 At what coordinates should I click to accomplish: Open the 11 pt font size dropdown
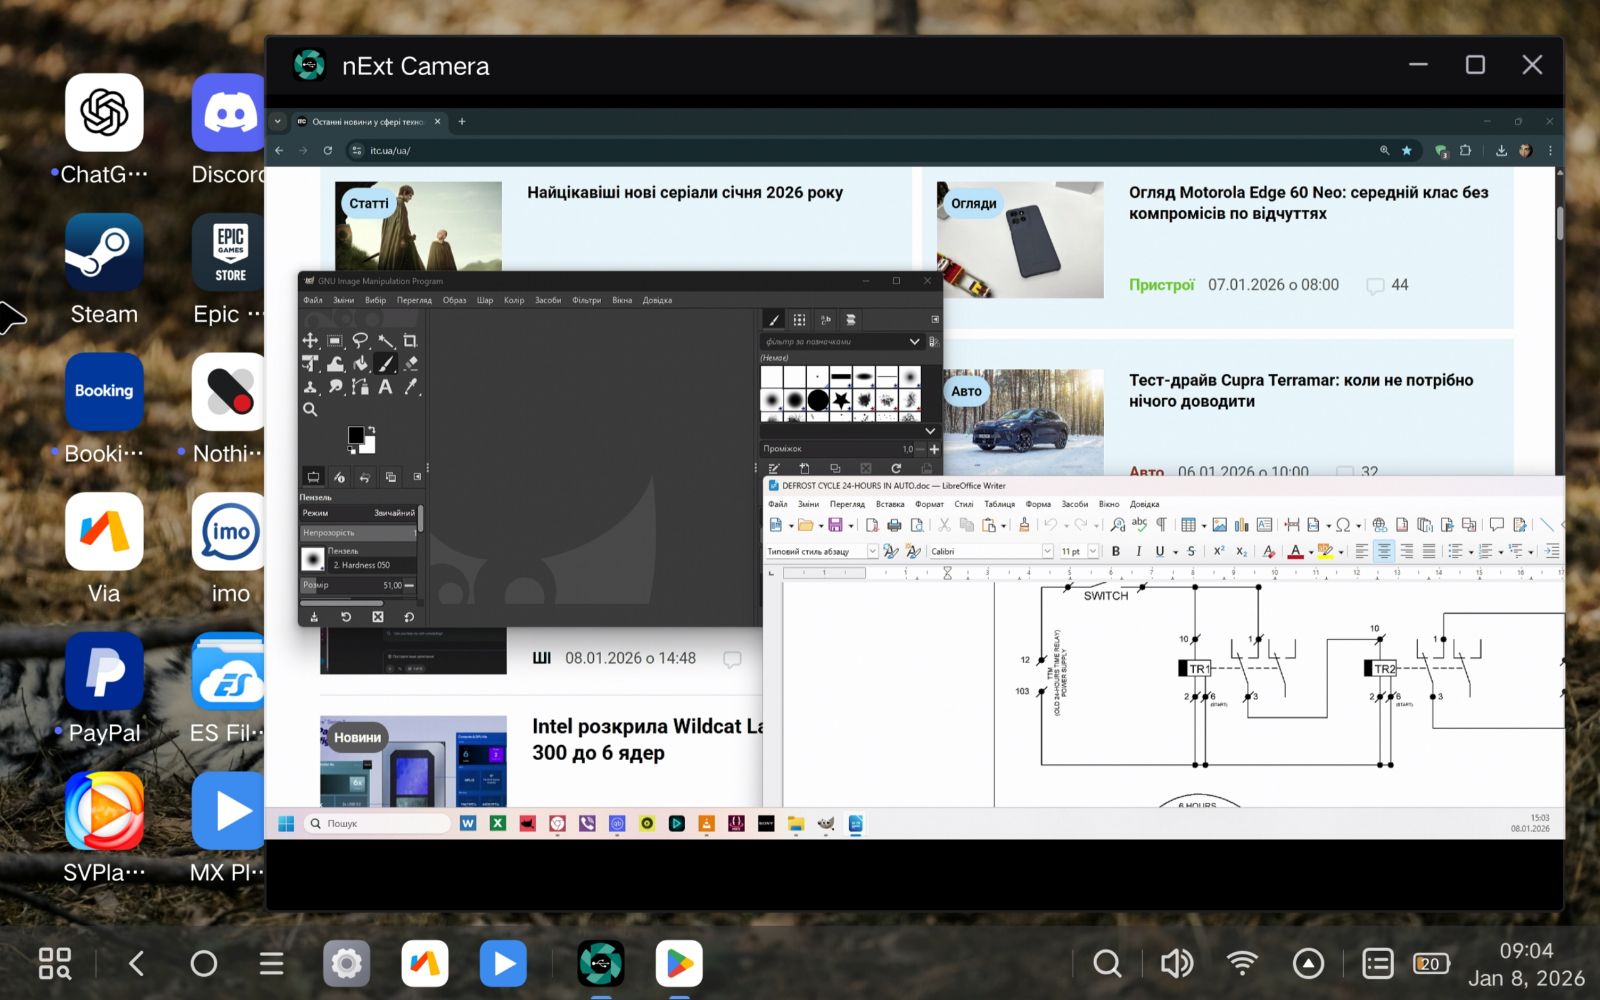1093,551
